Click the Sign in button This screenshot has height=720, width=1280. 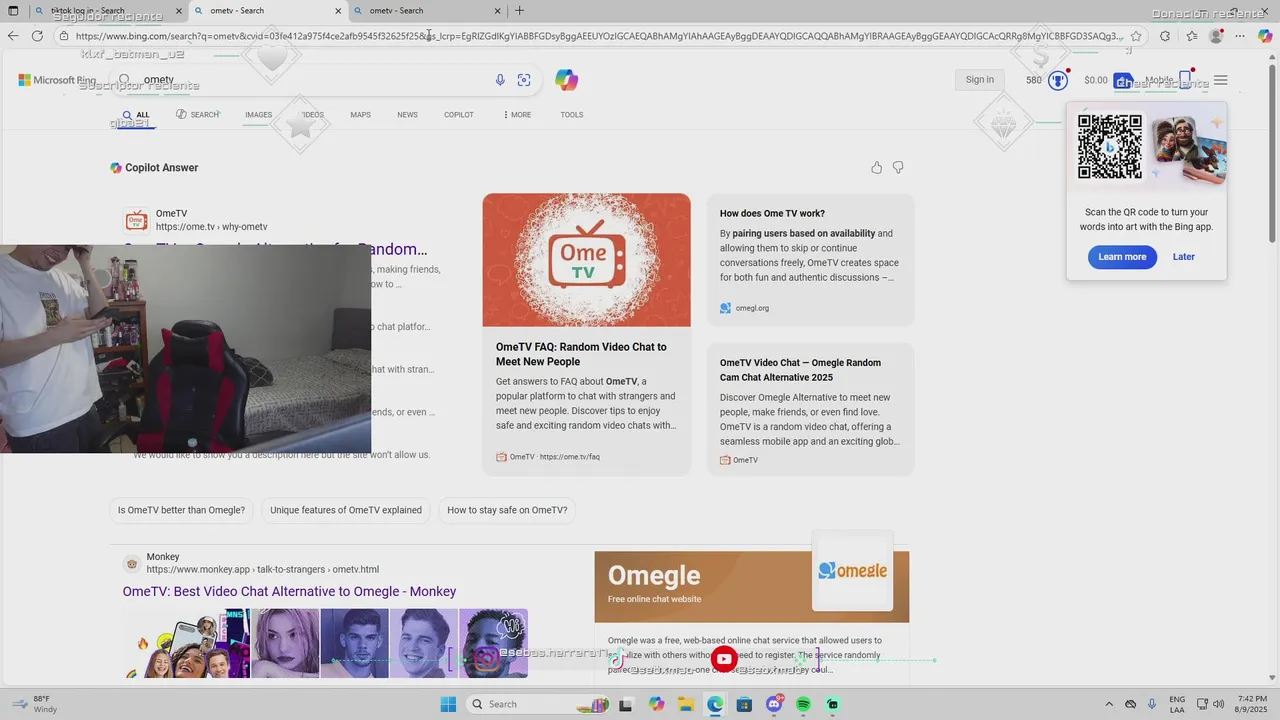(980, 80)
